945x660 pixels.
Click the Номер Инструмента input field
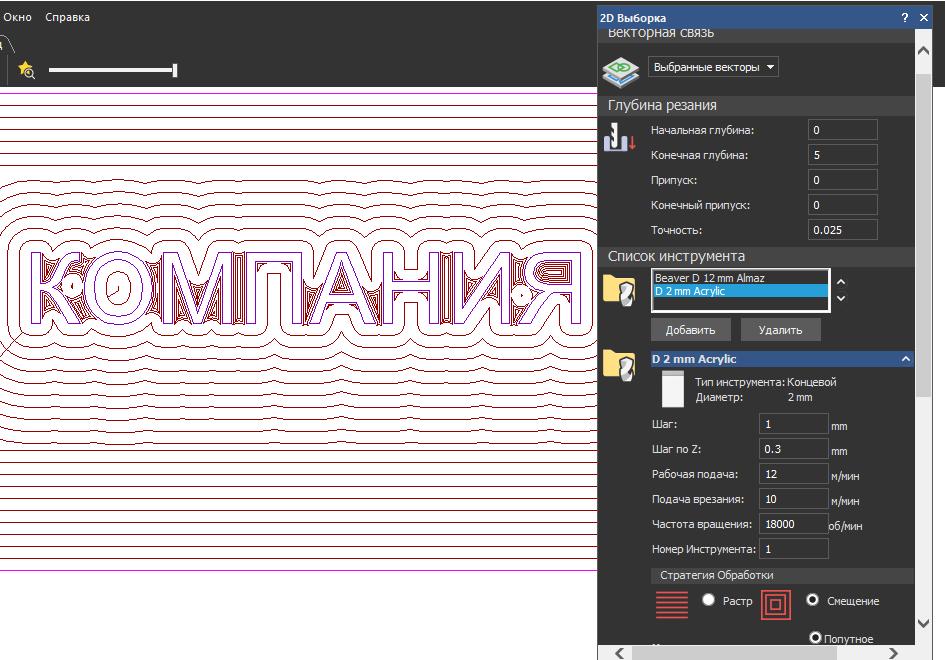793,549
